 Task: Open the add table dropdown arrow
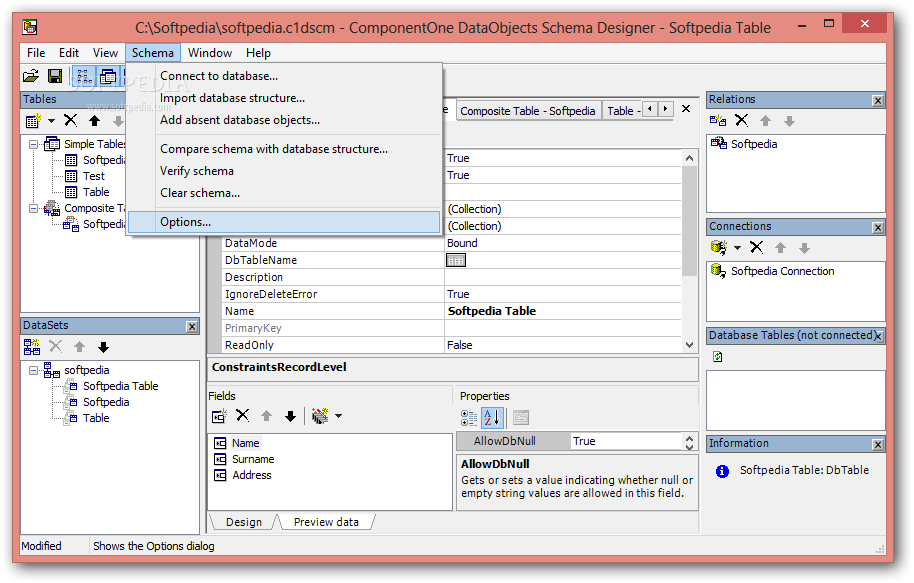click(51, 121)
